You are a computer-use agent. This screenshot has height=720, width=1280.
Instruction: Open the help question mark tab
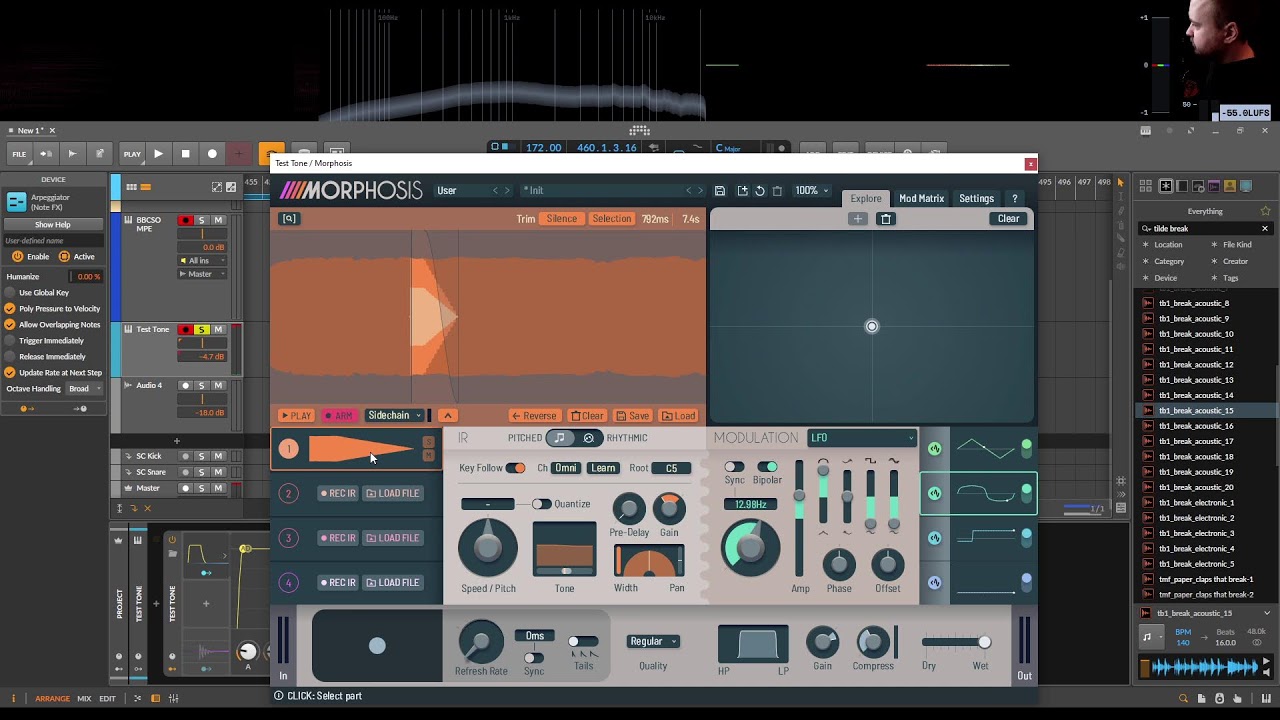tap(1015, 198)
